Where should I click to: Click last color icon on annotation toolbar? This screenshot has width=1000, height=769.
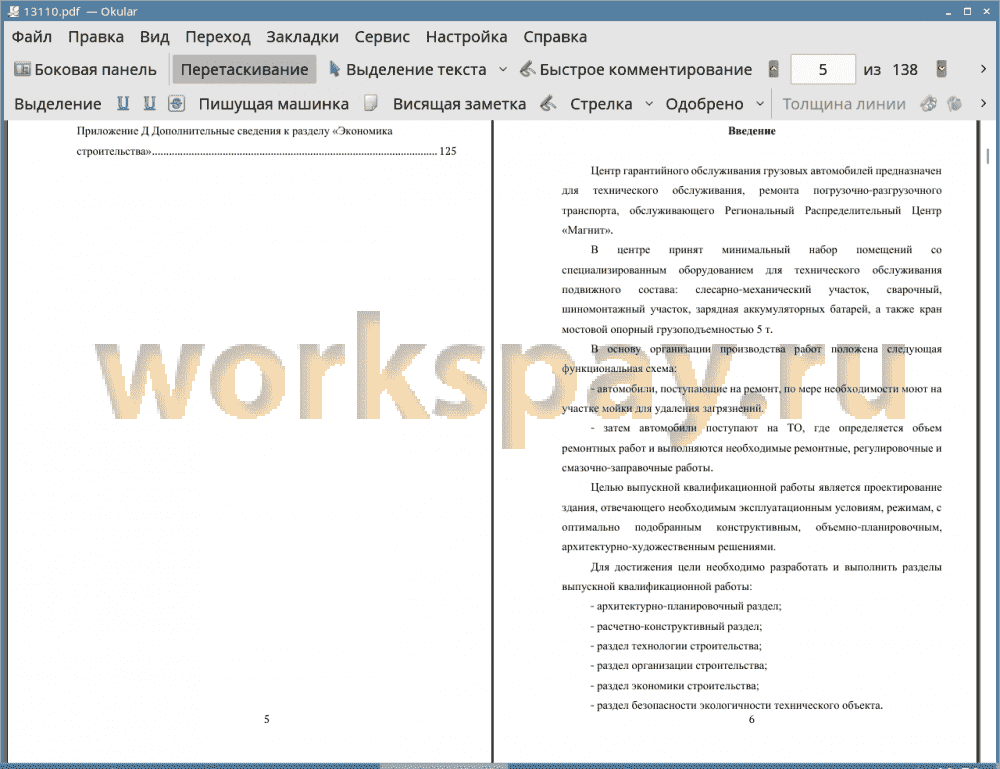(955, 103)
